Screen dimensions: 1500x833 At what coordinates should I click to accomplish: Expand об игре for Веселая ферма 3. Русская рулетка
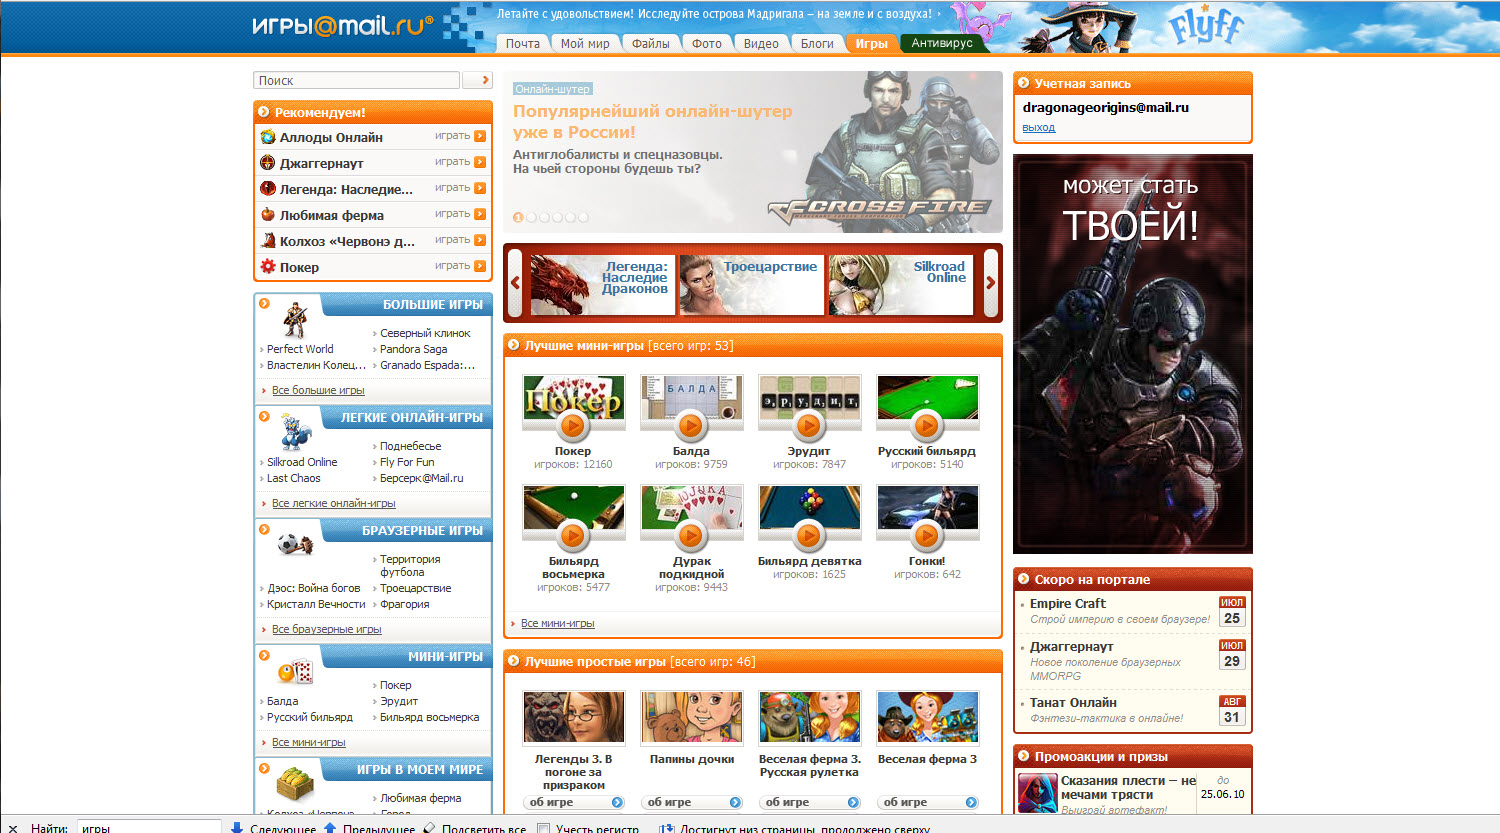pos(809,802)
